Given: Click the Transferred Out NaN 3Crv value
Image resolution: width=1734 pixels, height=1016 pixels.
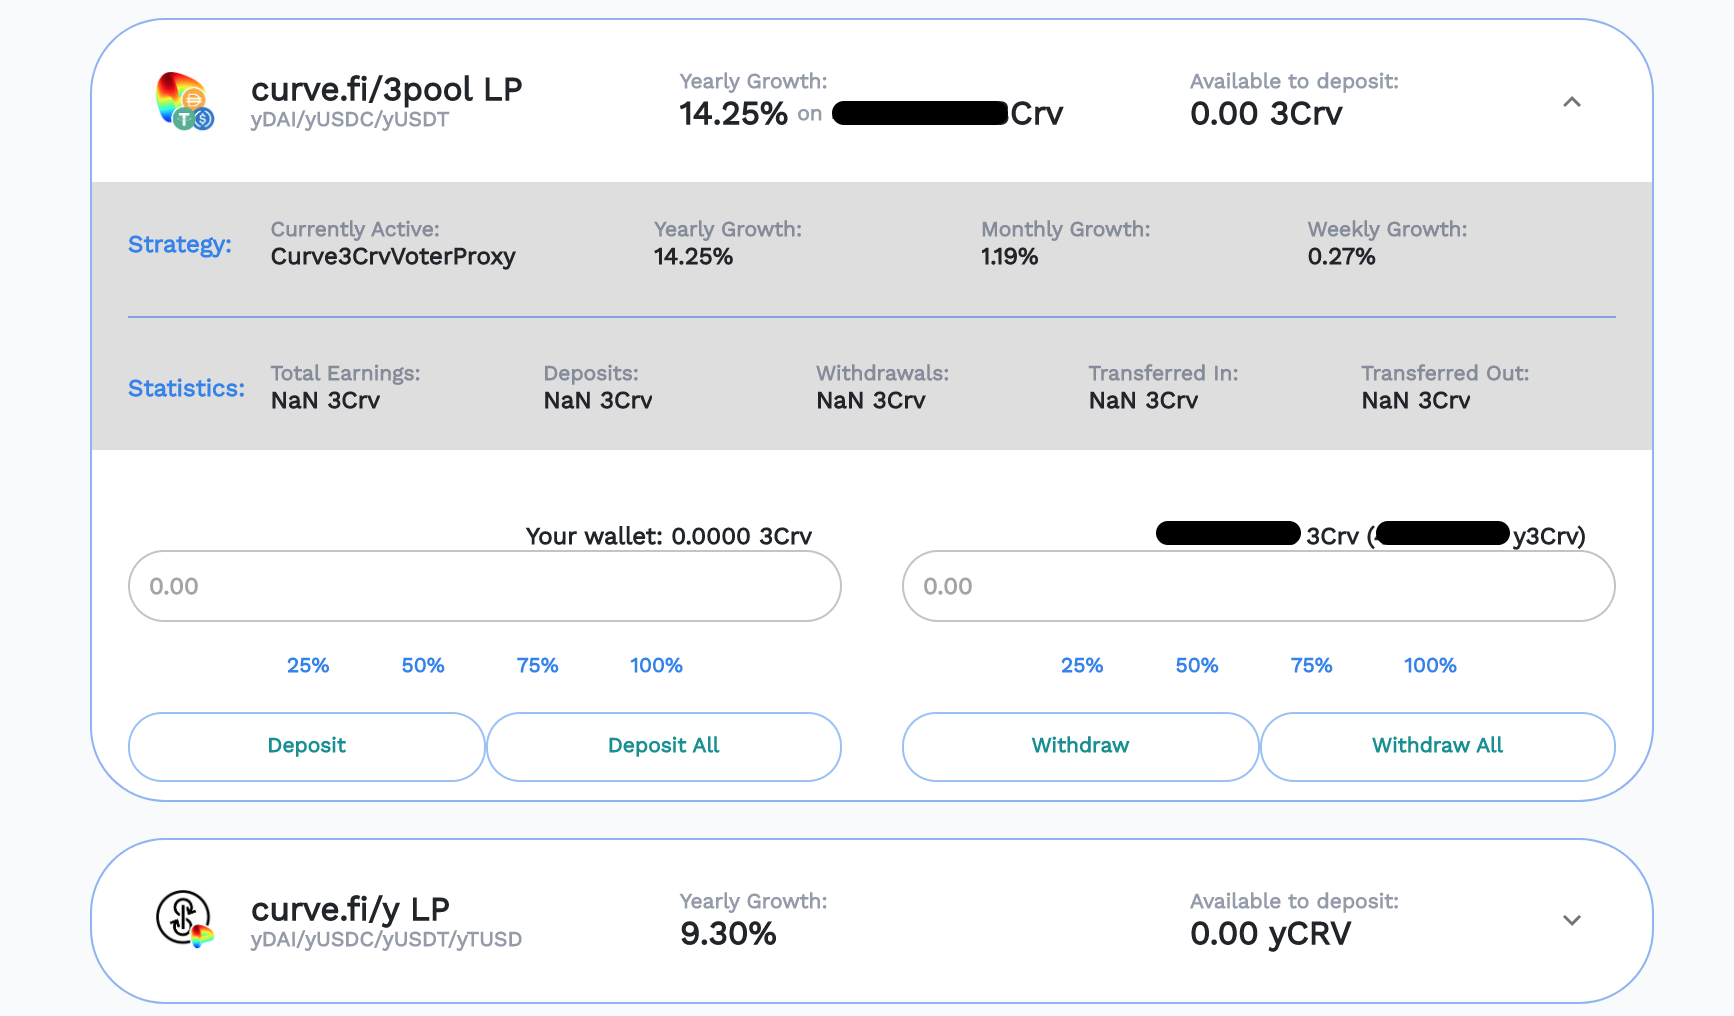Looking at the screenshot, I should click(1416, 401).
